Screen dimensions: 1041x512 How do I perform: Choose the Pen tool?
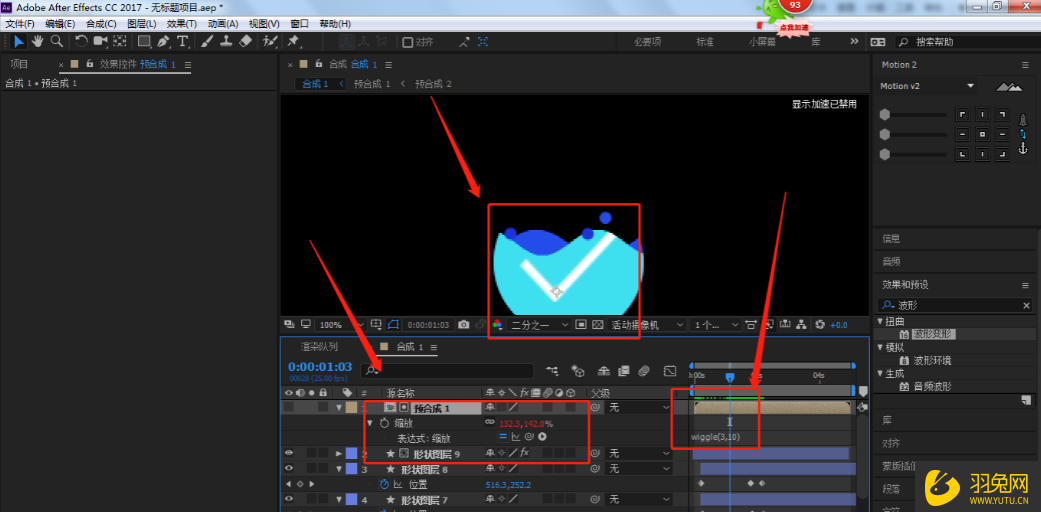[163, 41]
